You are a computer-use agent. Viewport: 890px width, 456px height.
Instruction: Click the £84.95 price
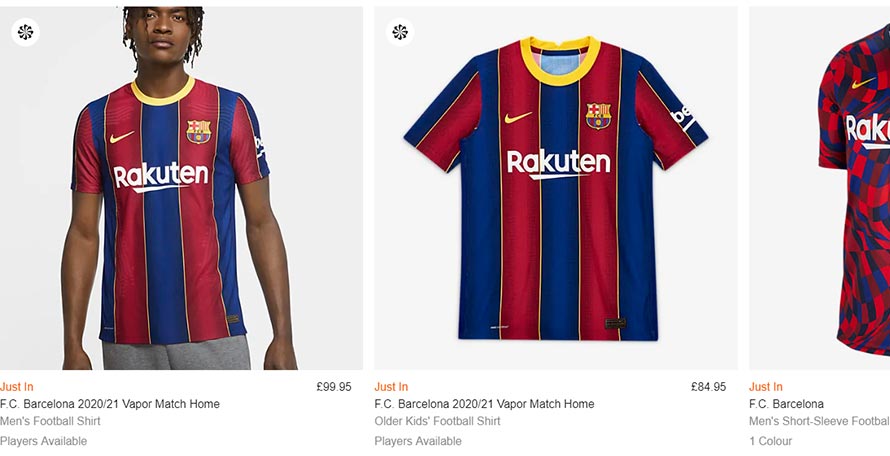[x=708, y=387]
